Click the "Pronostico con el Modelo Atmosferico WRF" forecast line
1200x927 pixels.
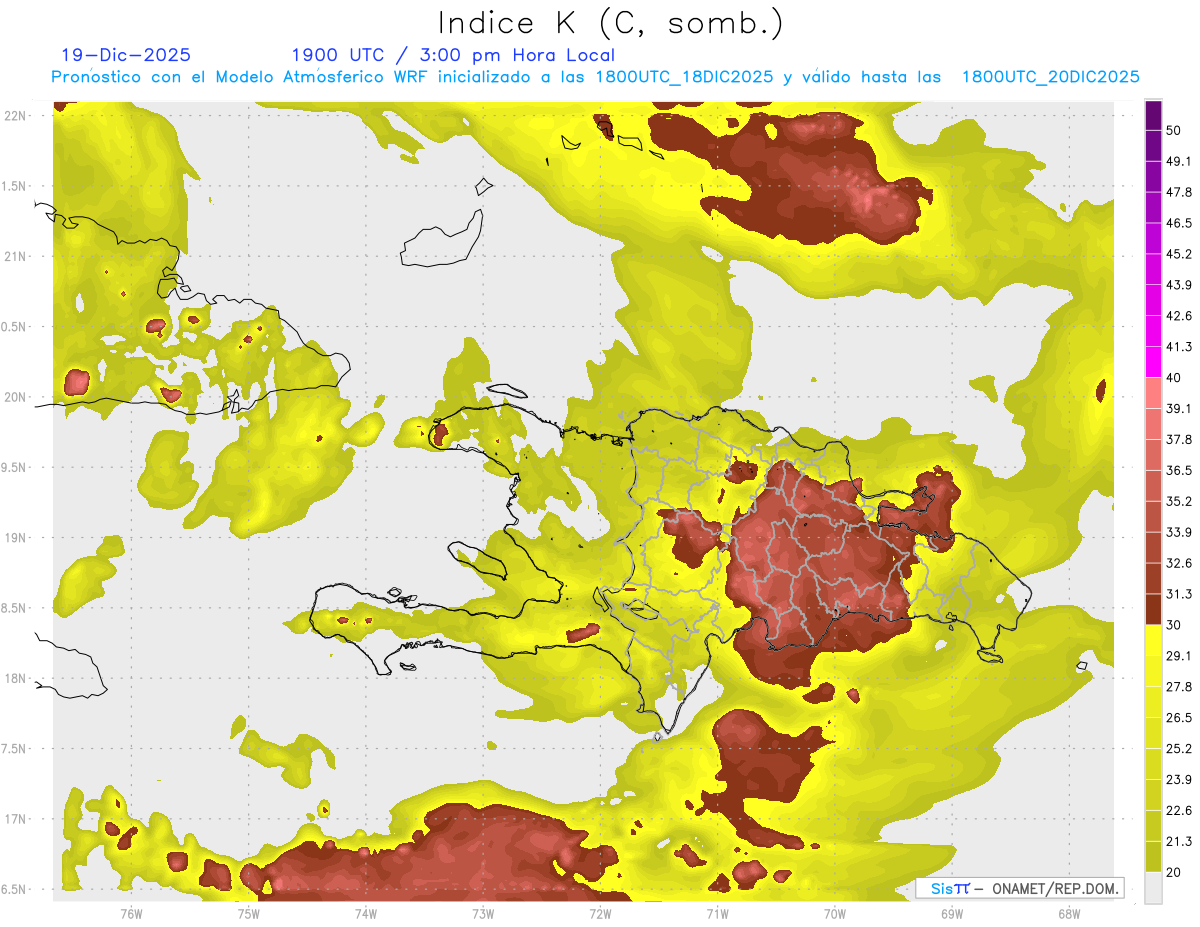pos(595,77)
